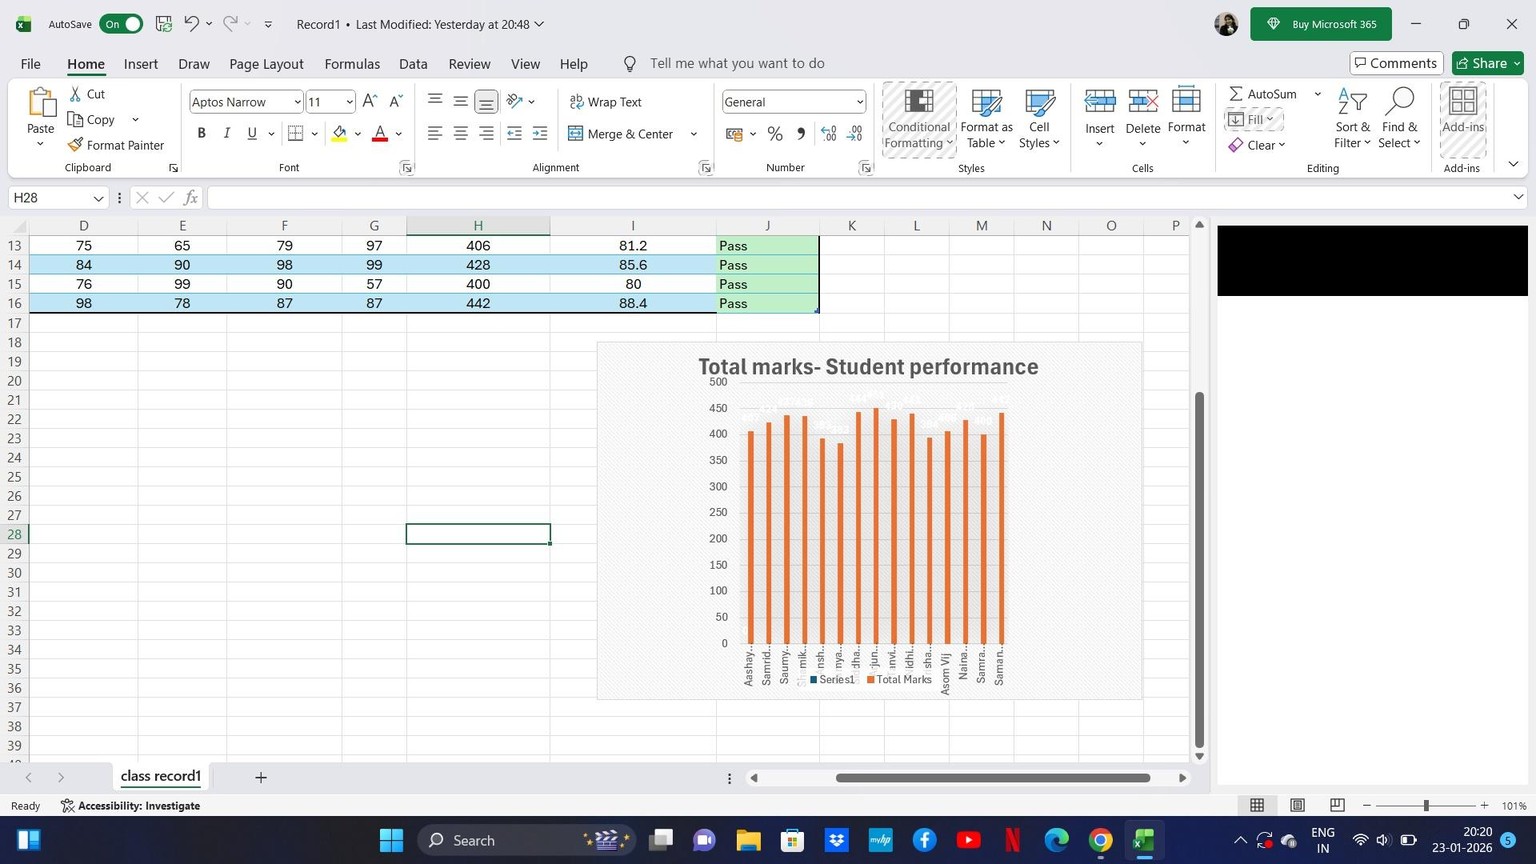The width and height of the screenshot is (1536, 864).
Task: Decrease font size with smaller A icon
Action: (396, 101)
